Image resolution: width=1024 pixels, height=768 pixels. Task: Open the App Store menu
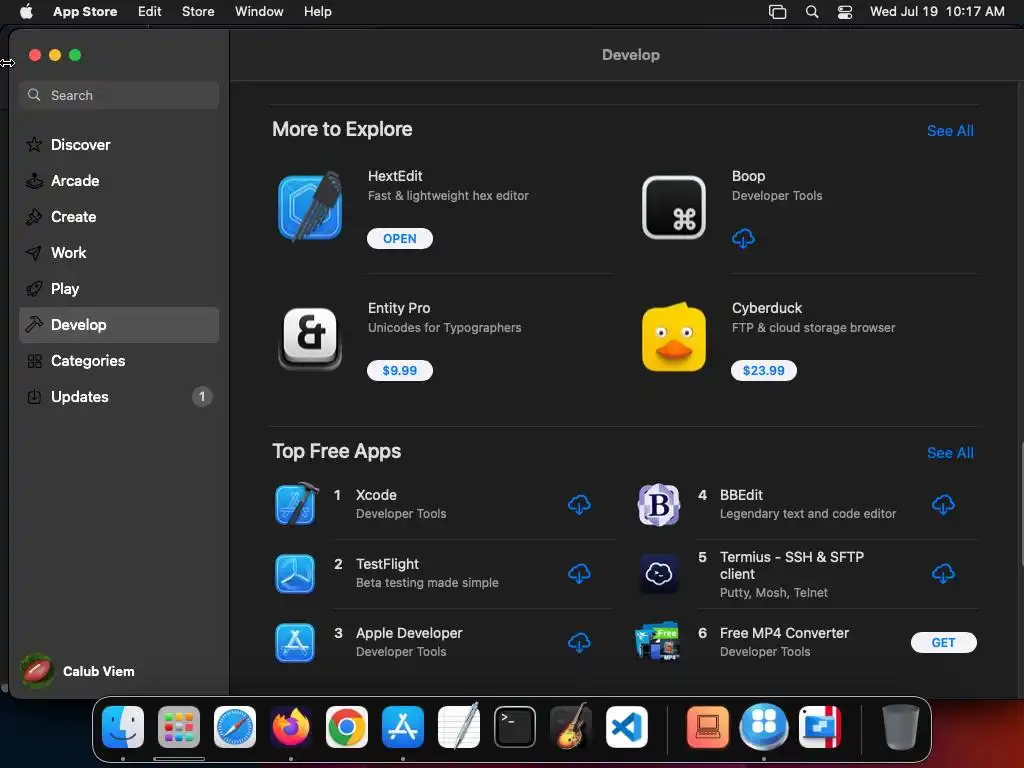pyautogui.click(x=85, y=11)
